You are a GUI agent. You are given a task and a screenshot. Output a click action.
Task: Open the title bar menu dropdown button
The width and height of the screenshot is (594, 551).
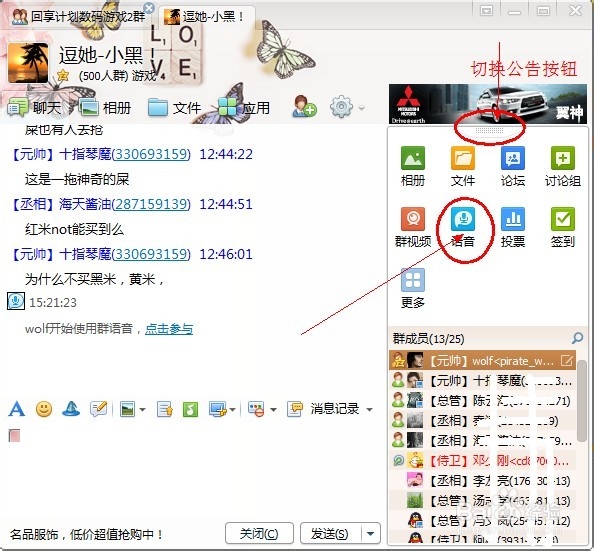(486, 11)
